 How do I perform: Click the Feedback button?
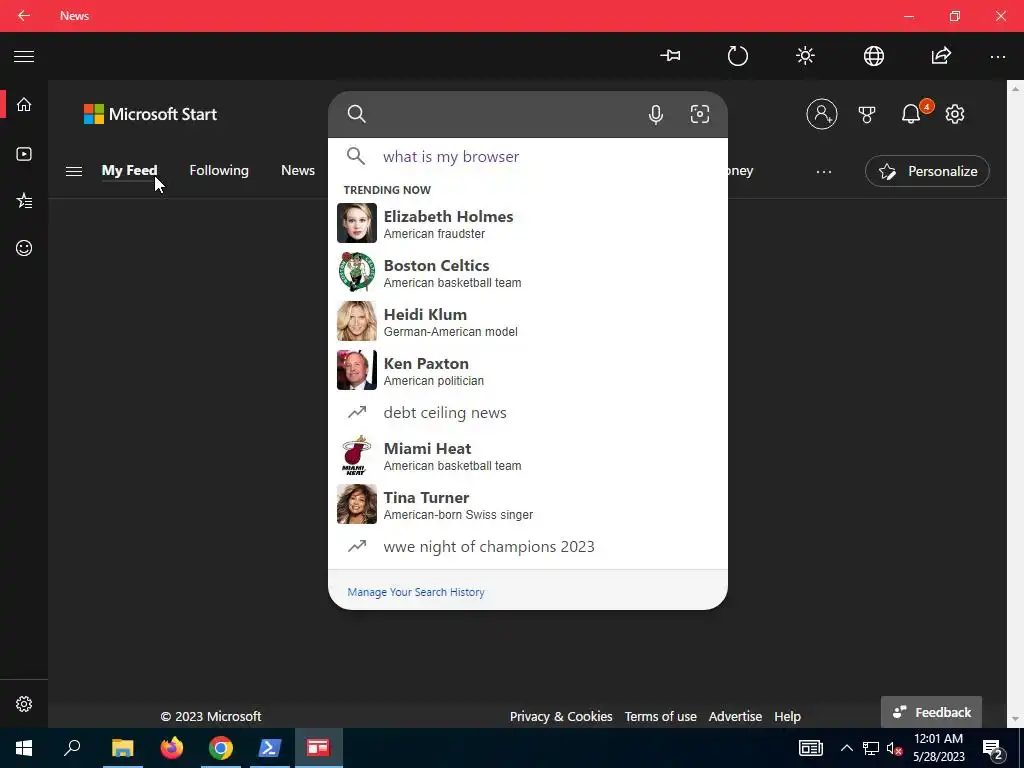[x=931, y=712]
